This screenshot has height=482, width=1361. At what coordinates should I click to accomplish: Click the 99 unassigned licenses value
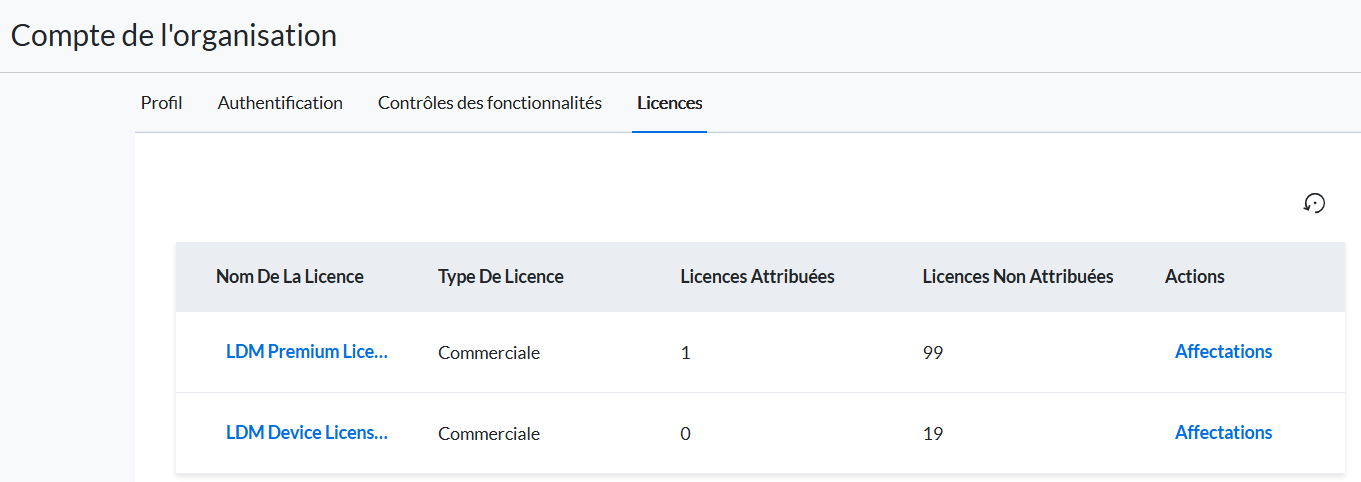(x=933, y=353)
